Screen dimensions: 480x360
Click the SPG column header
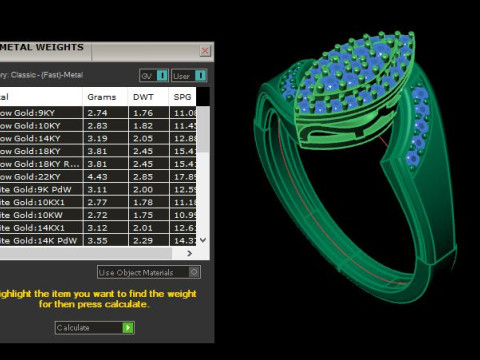coord(183,97)
